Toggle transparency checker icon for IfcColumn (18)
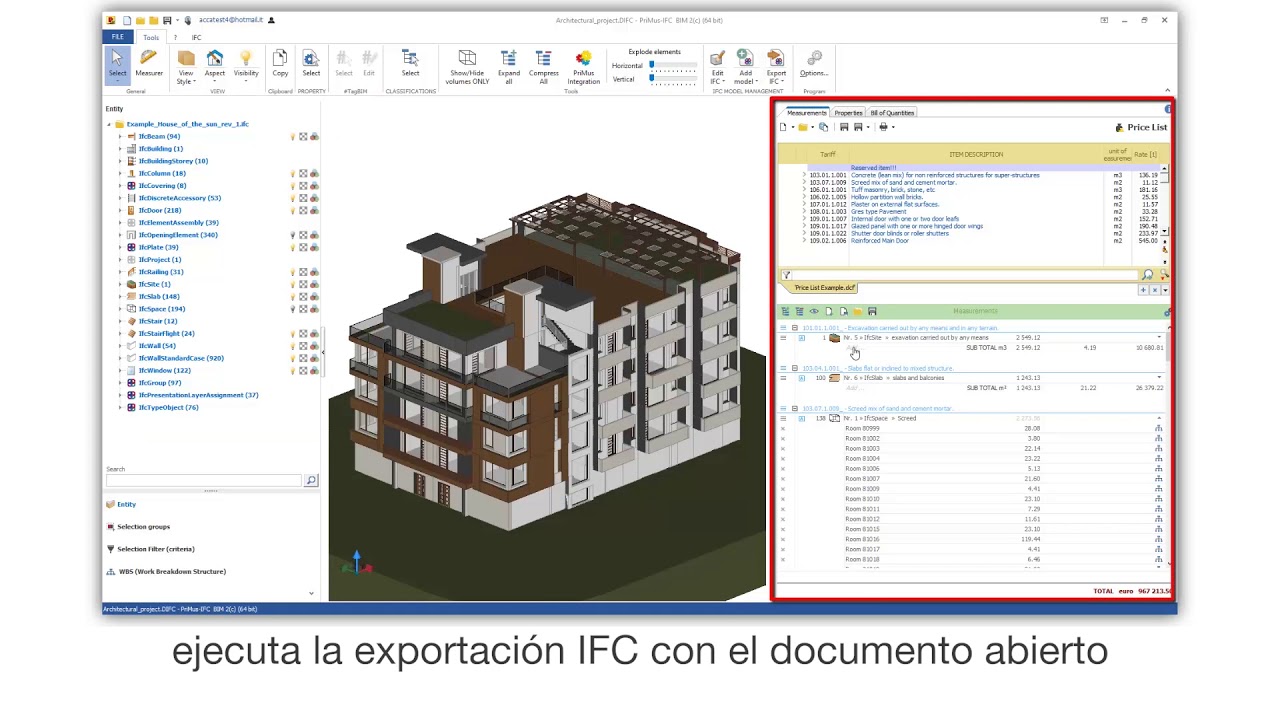Screen dimensions: 1280x720 (x=303, y=174)
